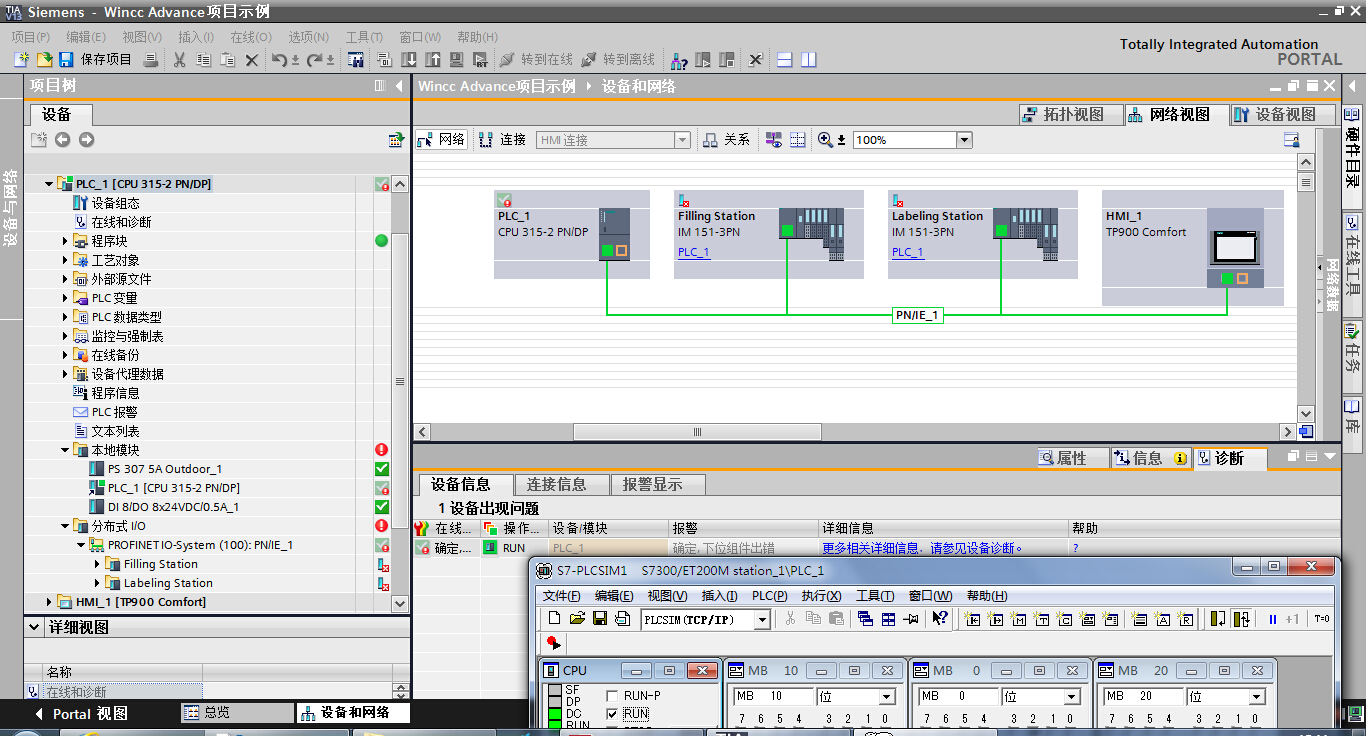Click the Save project (保存项目) icon
This screenshot has height=736, width=1366.
(66, 60)
